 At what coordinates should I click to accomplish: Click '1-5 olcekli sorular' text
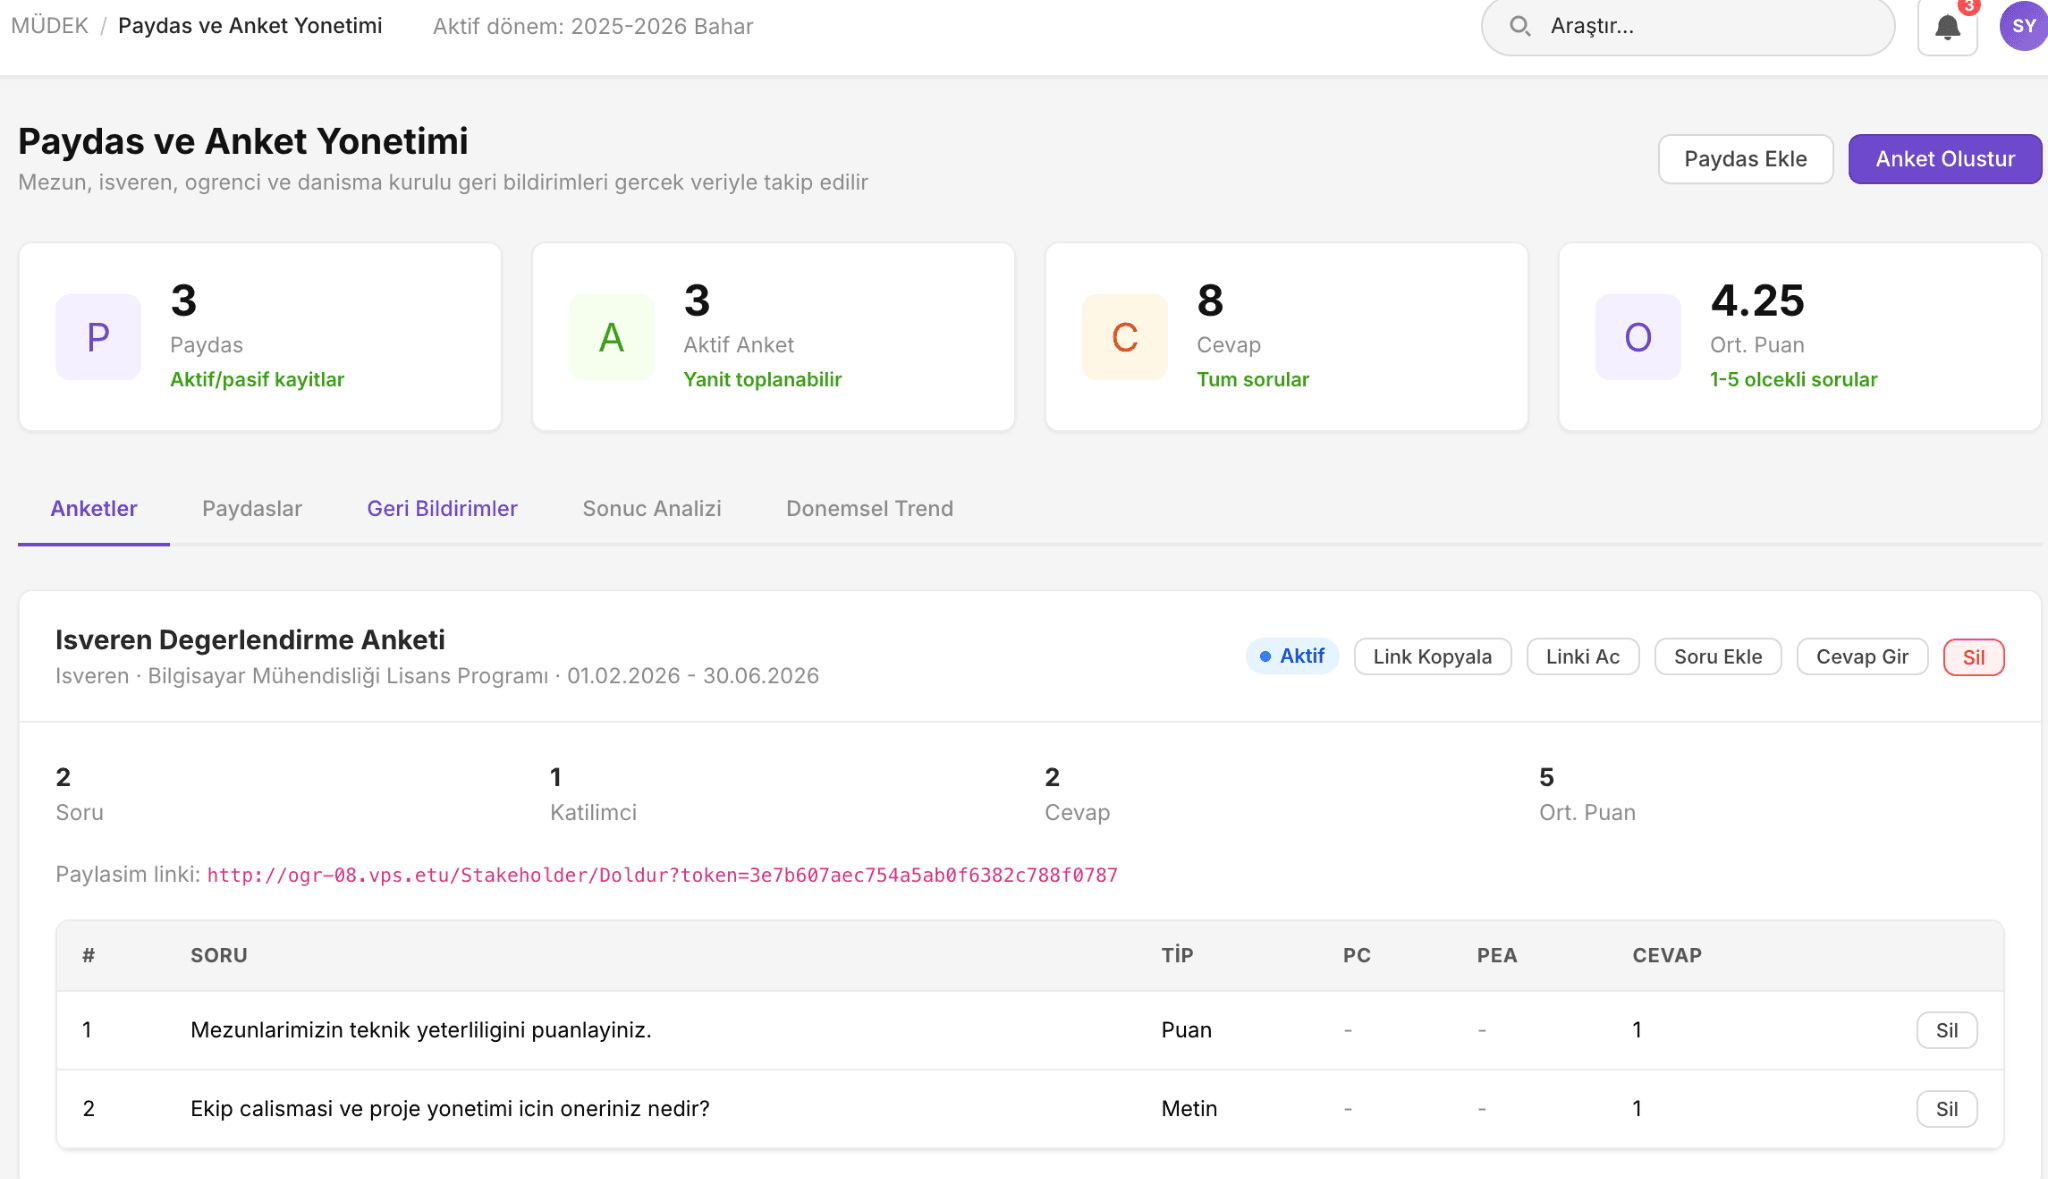pos(1793,379)
